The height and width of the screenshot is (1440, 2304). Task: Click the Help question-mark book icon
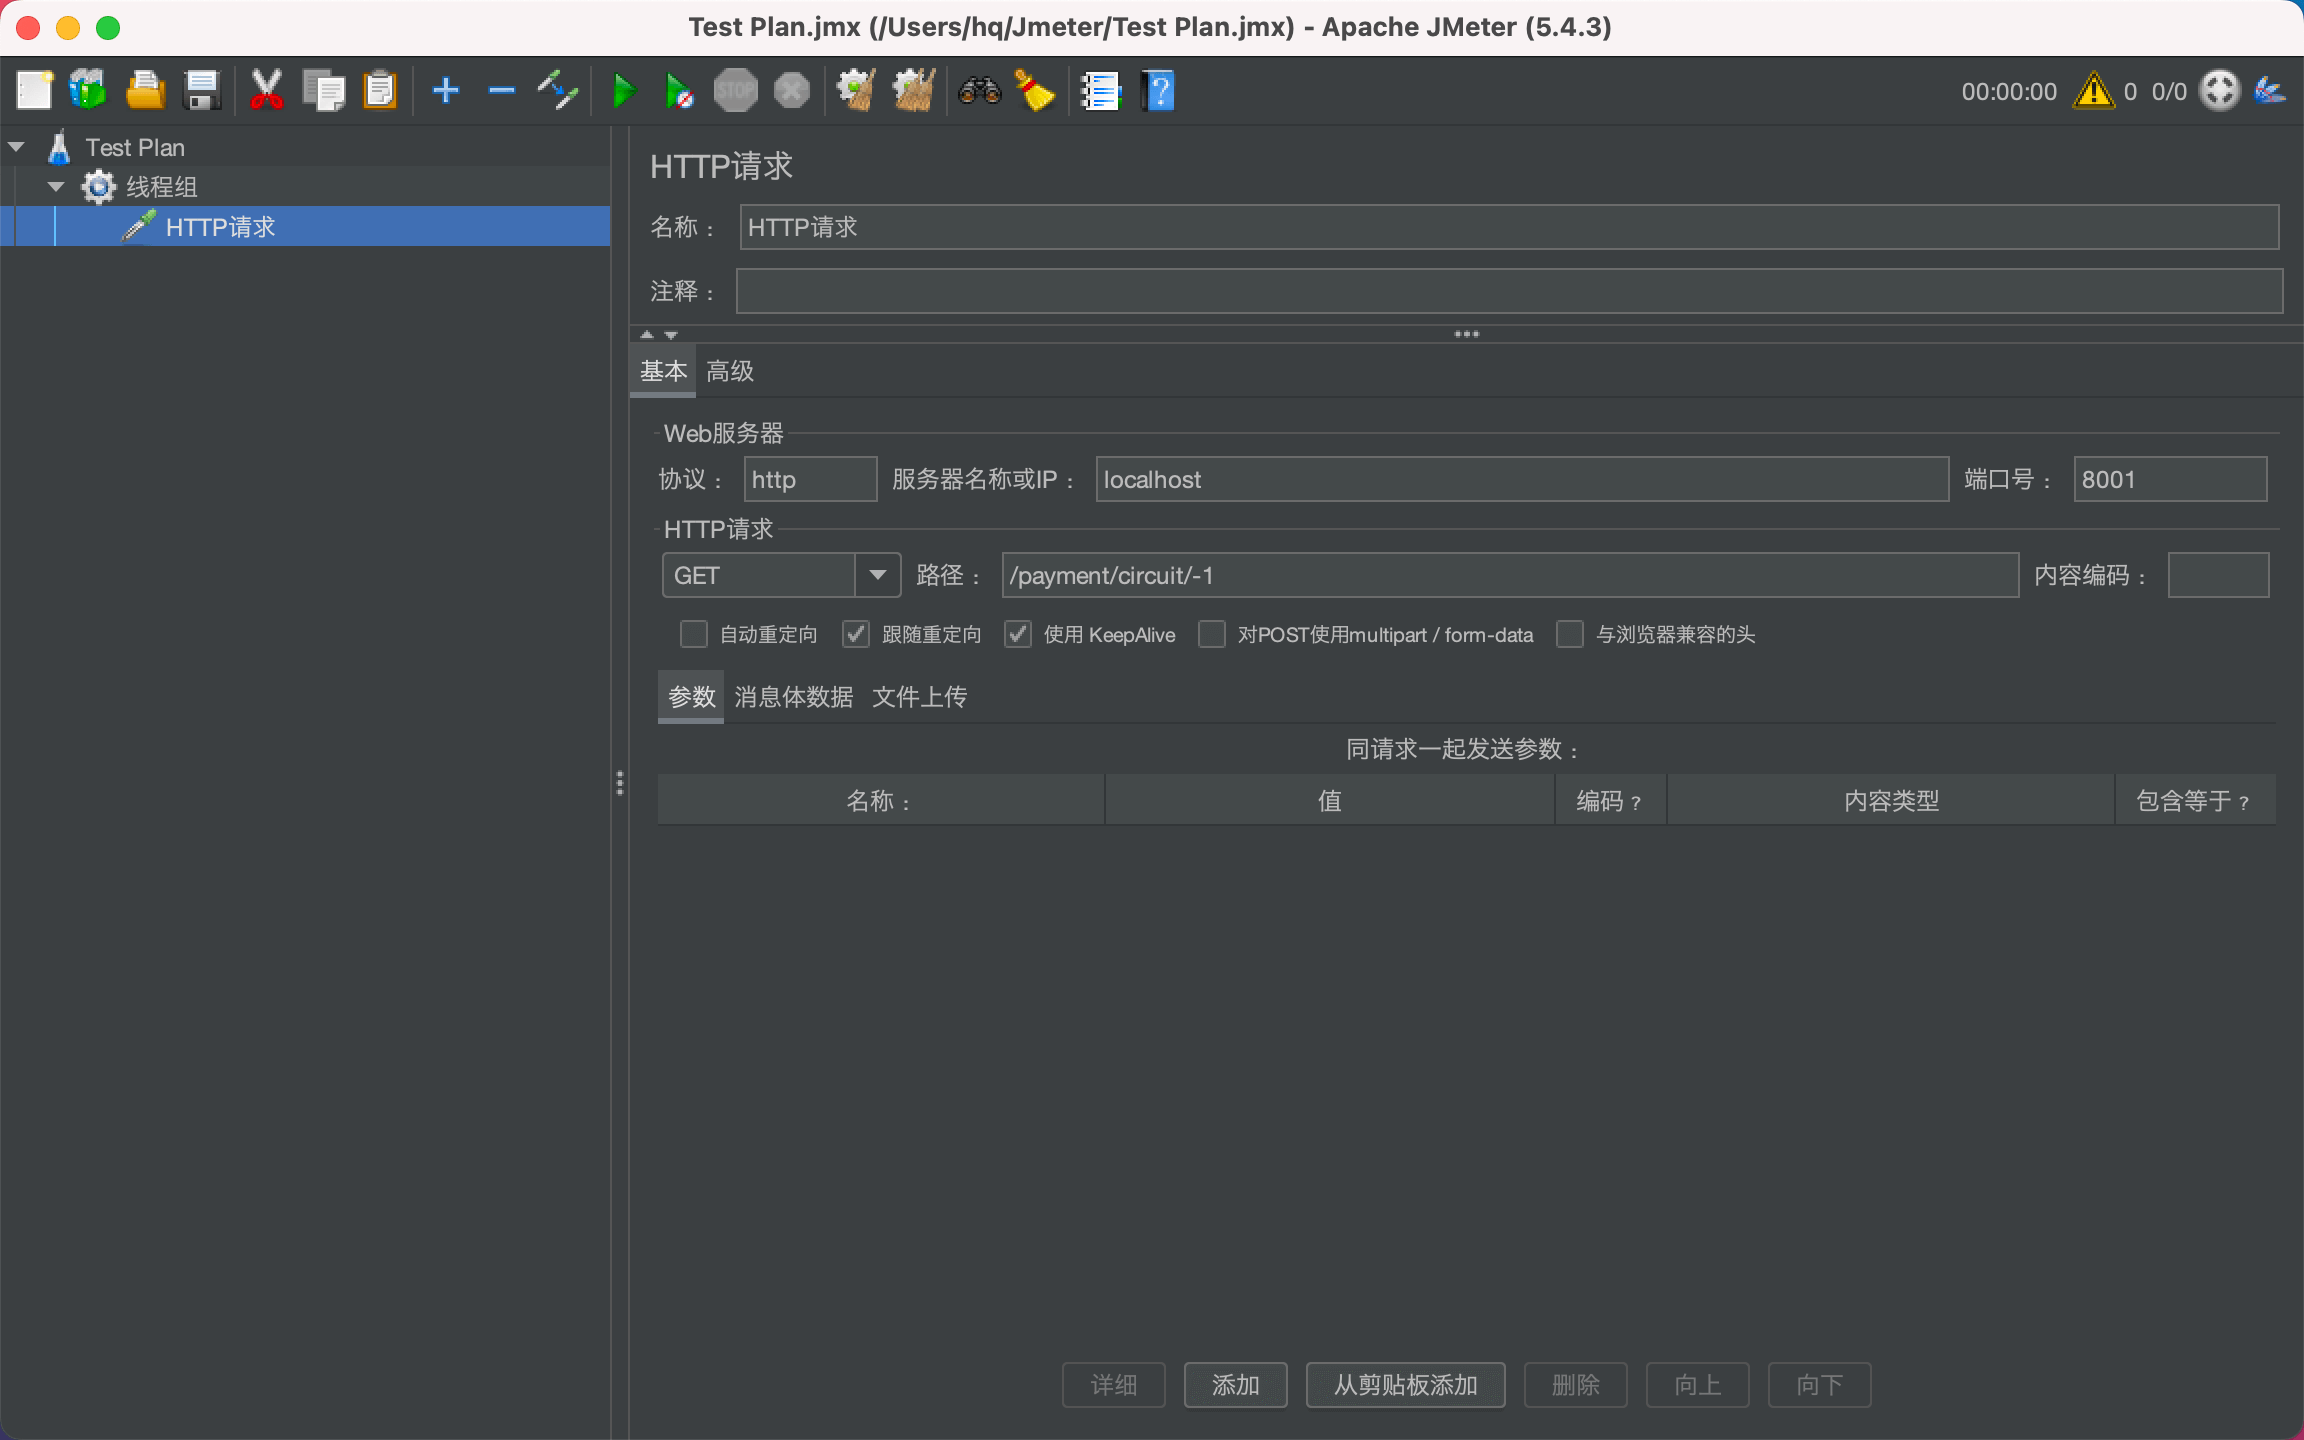[x=1158, y=91]
